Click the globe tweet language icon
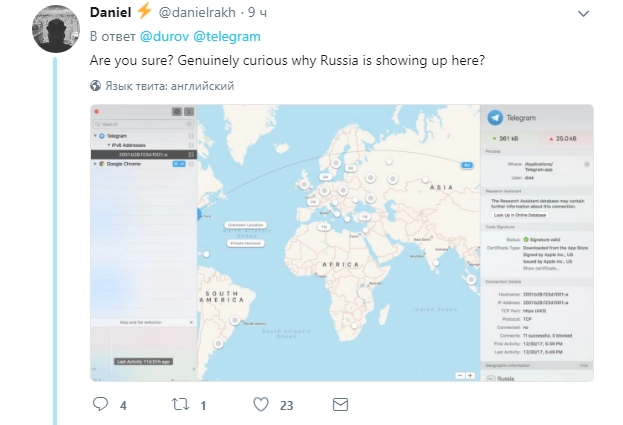This screenshot has width=623, height=425. pos(96,86)
